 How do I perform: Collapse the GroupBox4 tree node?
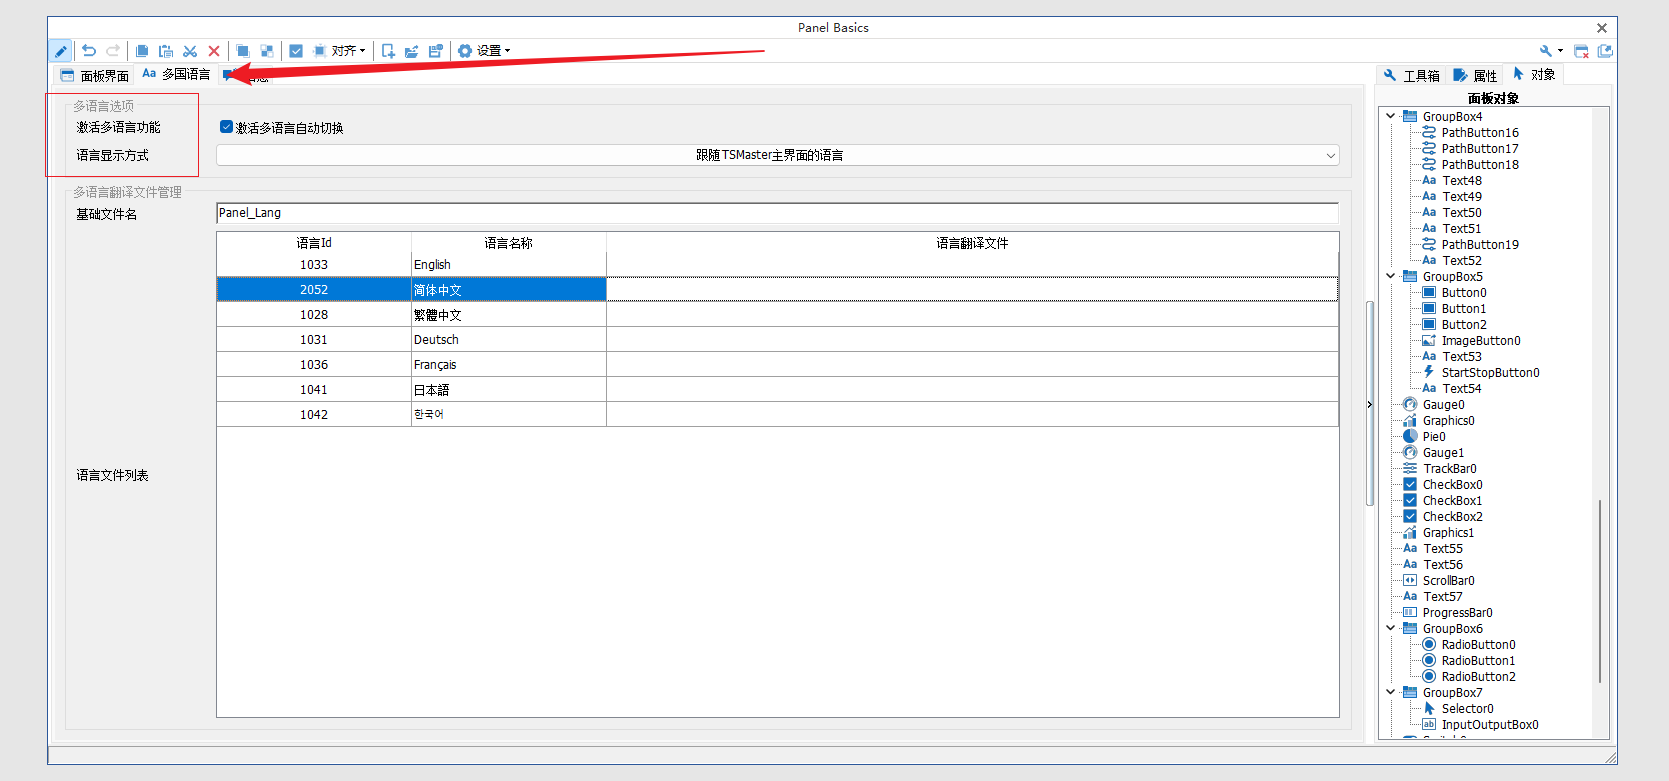coord(1390,116)
